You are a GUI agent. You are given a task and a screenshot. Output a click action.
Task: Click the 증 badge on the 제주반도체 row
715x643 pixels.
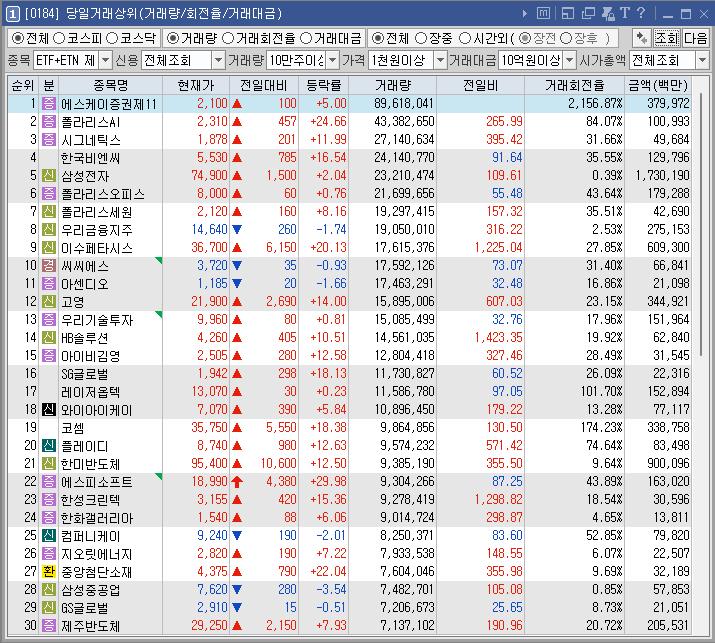click(49, 625)
